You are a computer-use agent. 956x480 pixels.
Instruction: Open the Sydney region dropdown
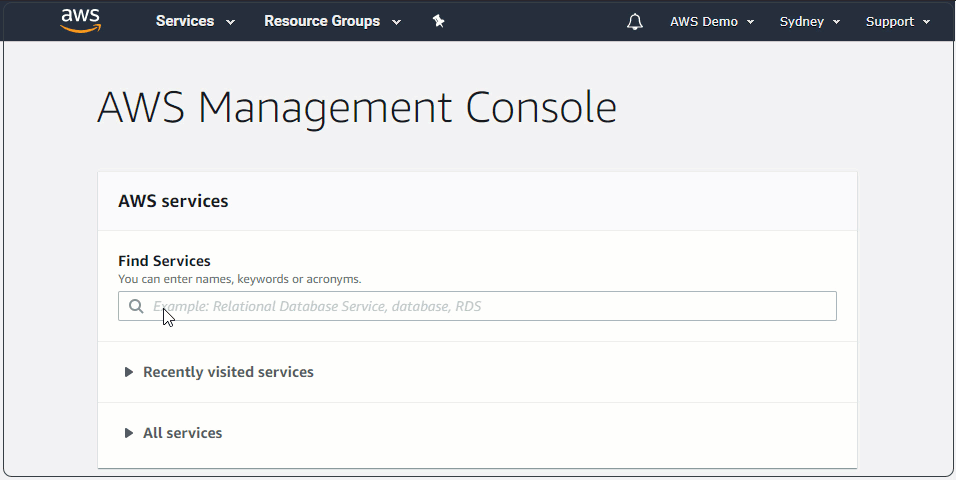(810, 21)
